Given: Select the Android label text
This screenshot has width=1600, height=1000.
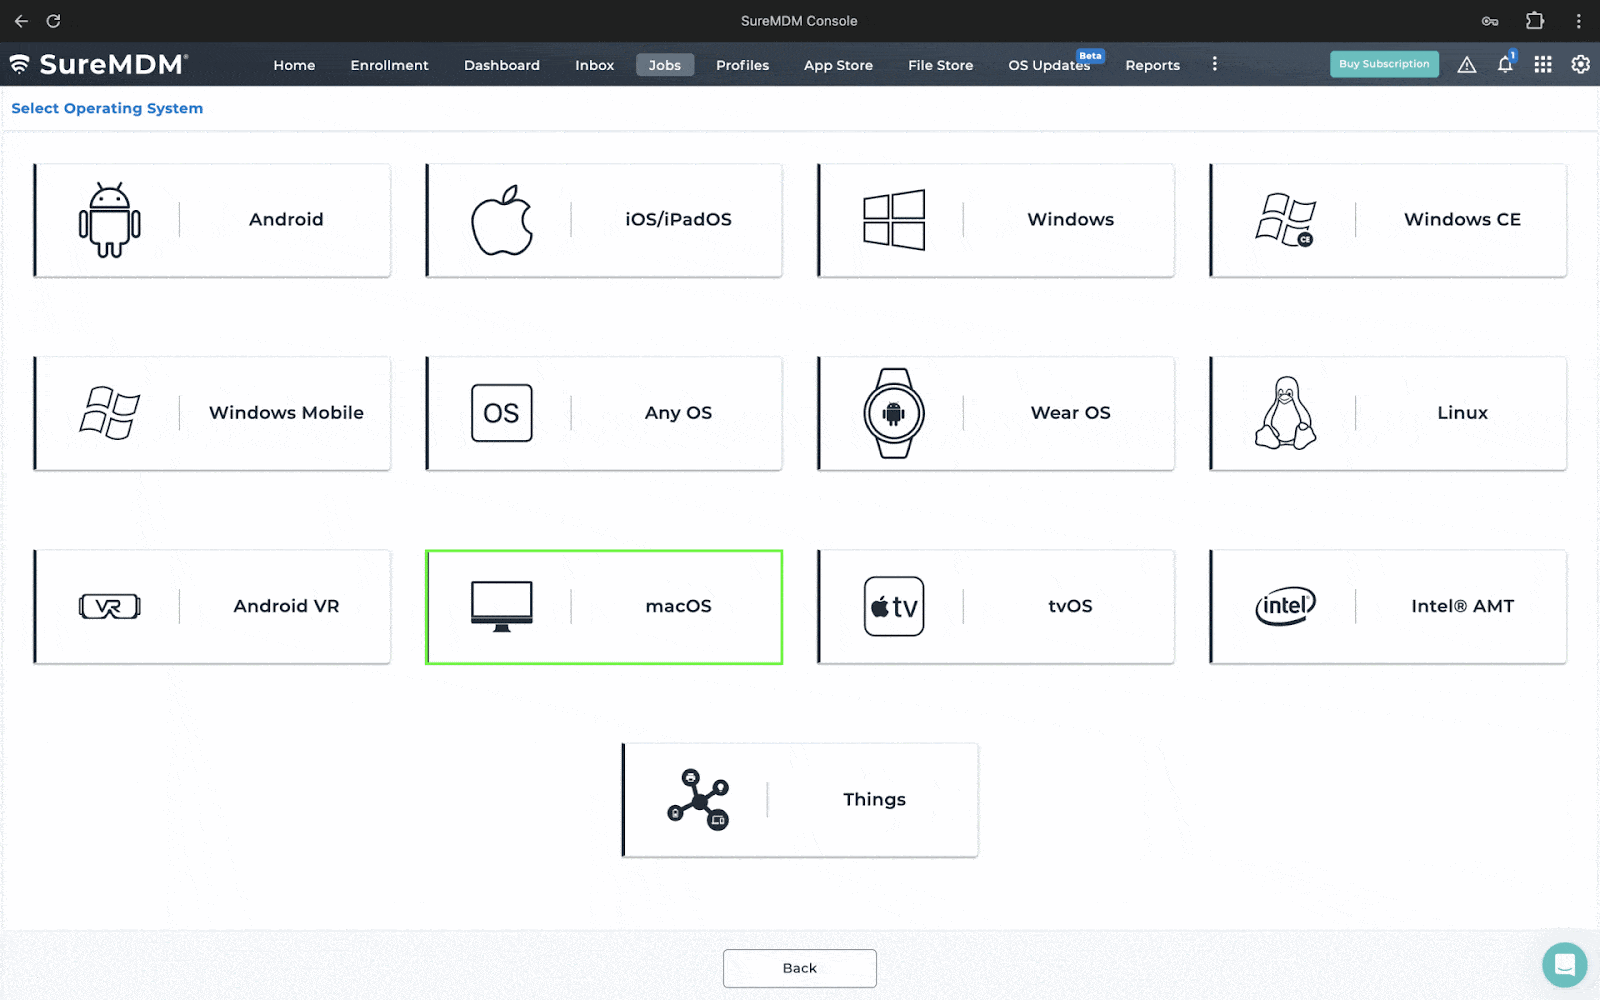Looking at the screenshot, I should pos(286,219).
